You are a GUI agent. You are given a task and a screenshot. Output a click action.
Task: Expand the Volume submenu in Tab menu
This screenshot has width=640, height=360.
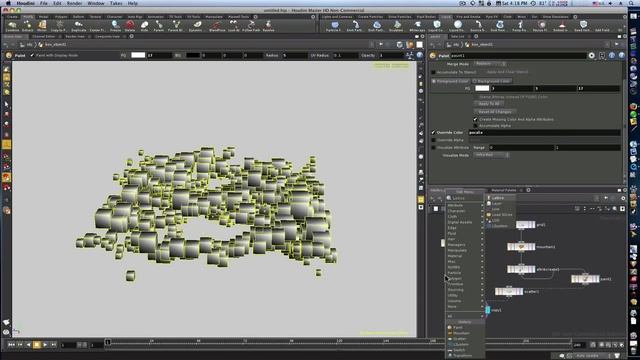tap(464, 301)
